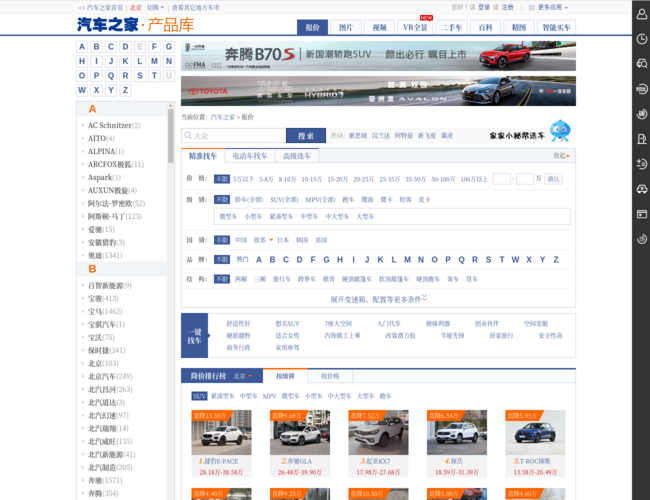Expand 展开变速箱、配置等更多条件

coord(378,299)
